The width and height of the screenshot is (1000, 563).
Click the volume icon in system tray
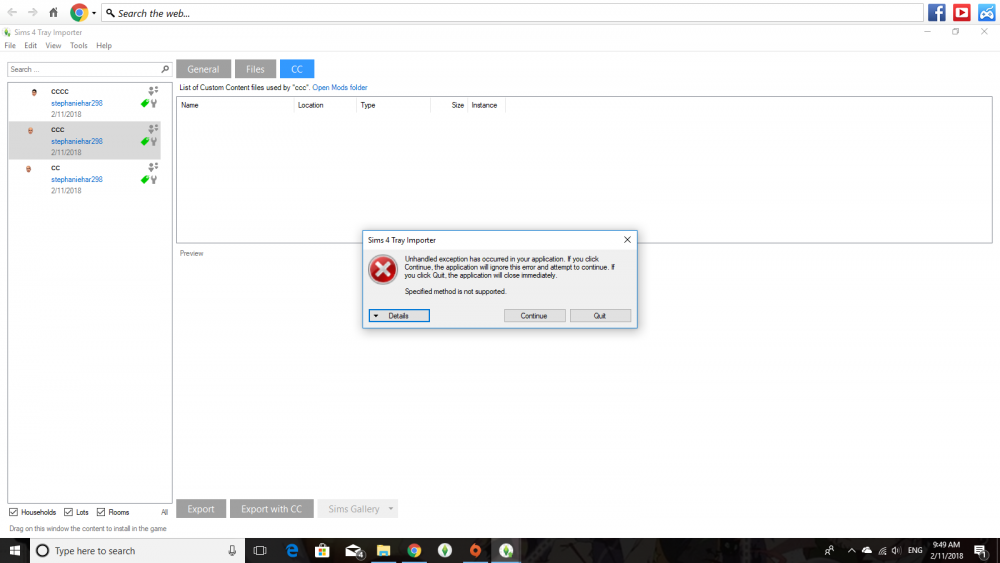[x=897, y=550]
